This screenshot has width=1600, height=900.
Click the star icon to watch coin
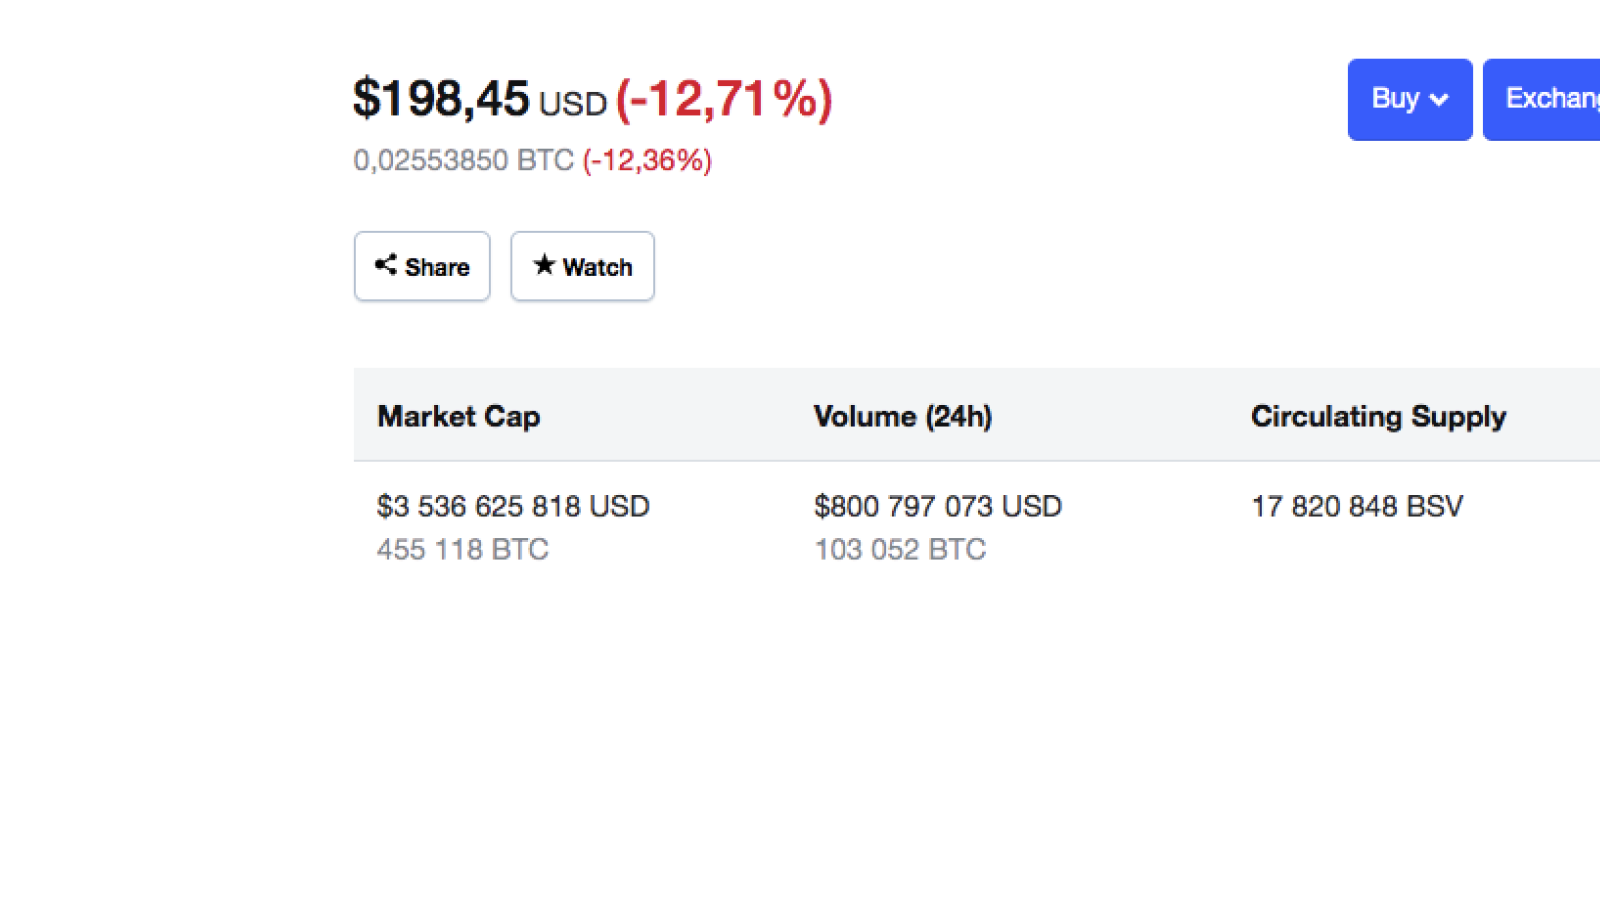click(544, 264)
